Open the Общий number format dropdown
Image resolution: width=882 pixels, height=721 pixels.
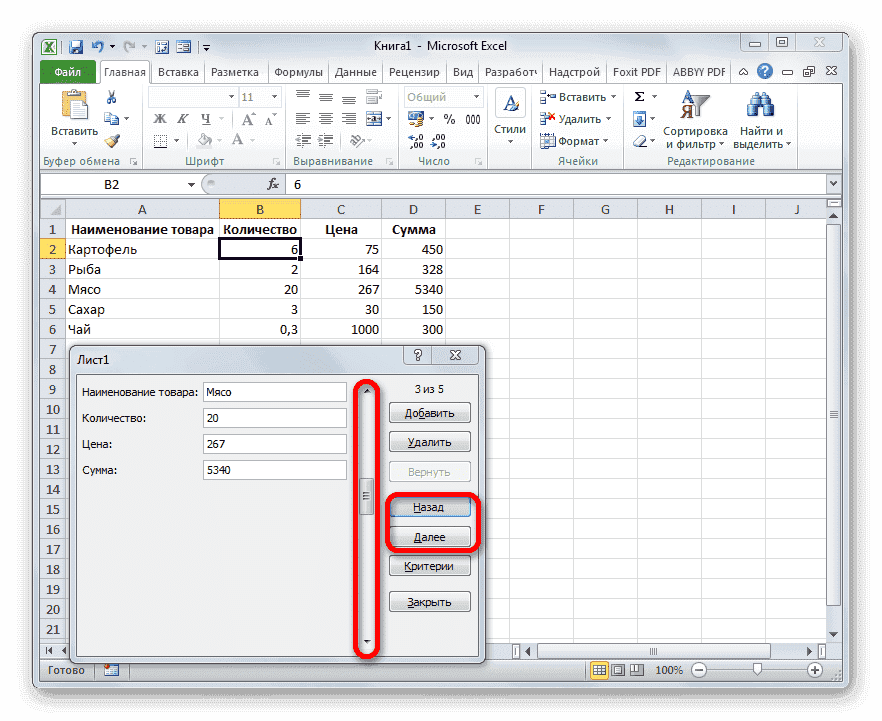click(476, 97)
